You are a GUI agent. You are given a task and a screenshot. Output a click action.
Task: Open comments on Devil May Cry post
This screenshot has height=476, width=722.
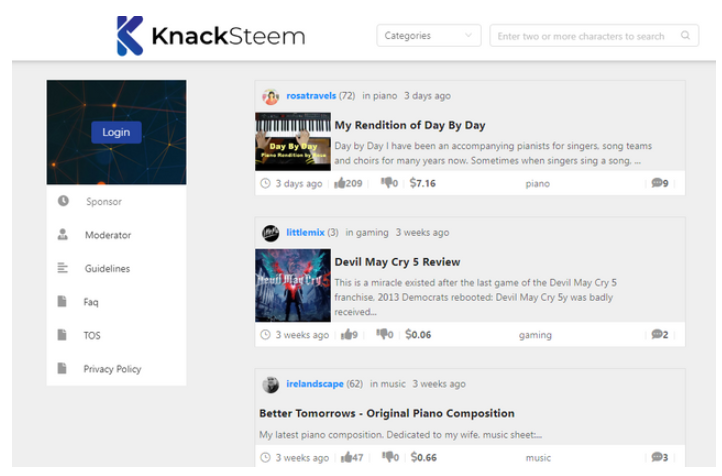click(659, 334)
